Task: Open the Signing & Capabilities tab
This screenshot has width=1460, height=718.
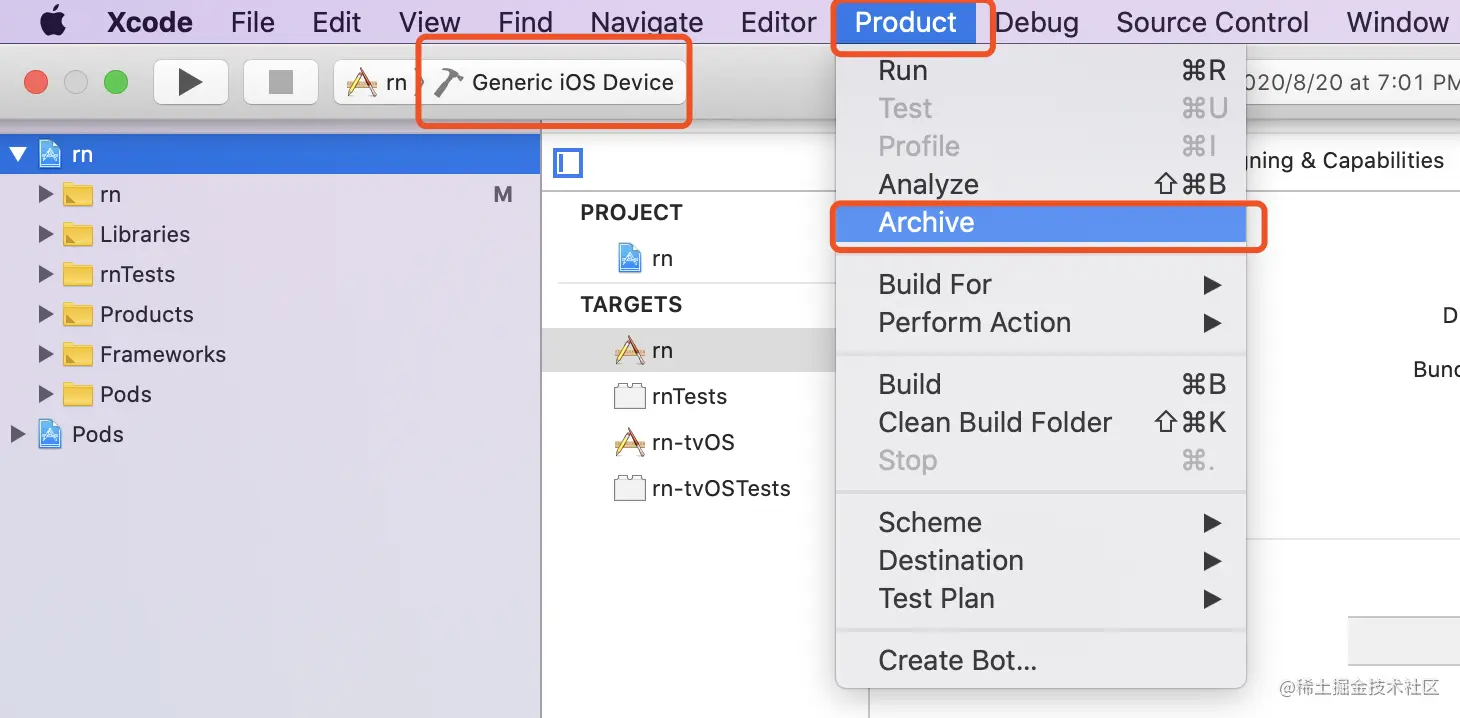Action: [x=1345, y=161]
